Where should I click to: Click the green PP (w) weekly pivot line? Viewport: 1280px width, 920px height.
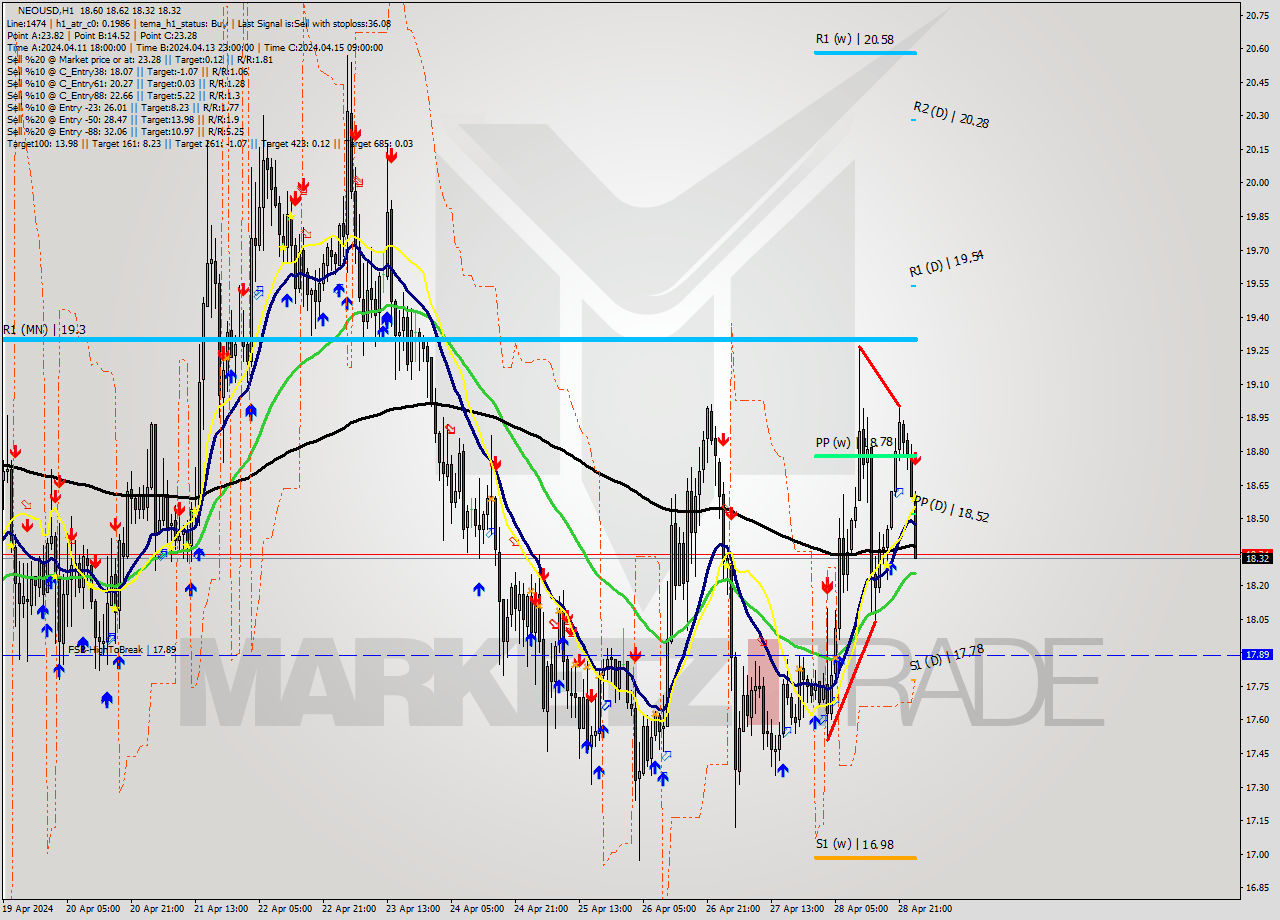865,456
